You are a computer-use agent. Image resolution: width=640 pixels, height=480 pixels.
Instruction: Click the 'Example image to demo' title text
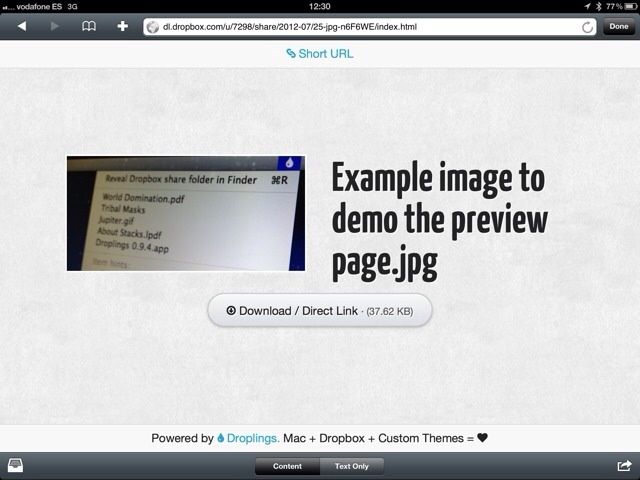[x=439, y=221]
